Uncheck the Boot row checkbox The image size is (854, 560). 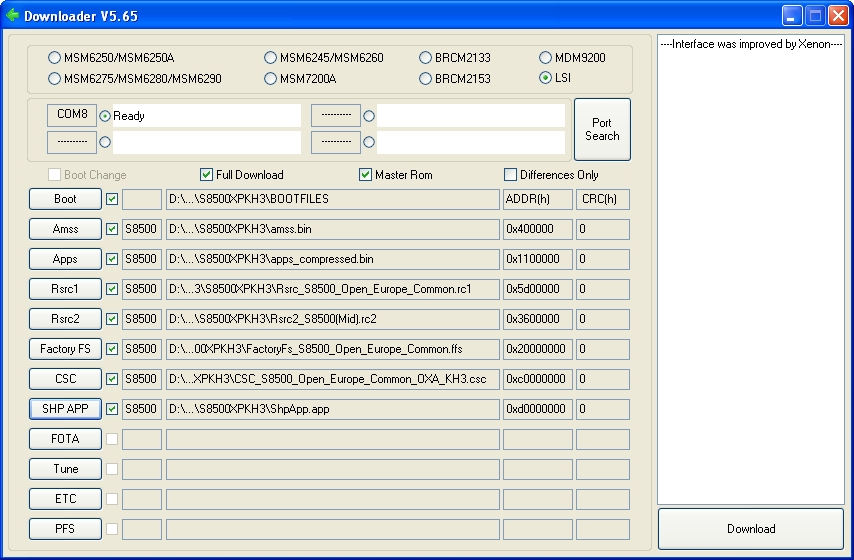pos(112,199)
